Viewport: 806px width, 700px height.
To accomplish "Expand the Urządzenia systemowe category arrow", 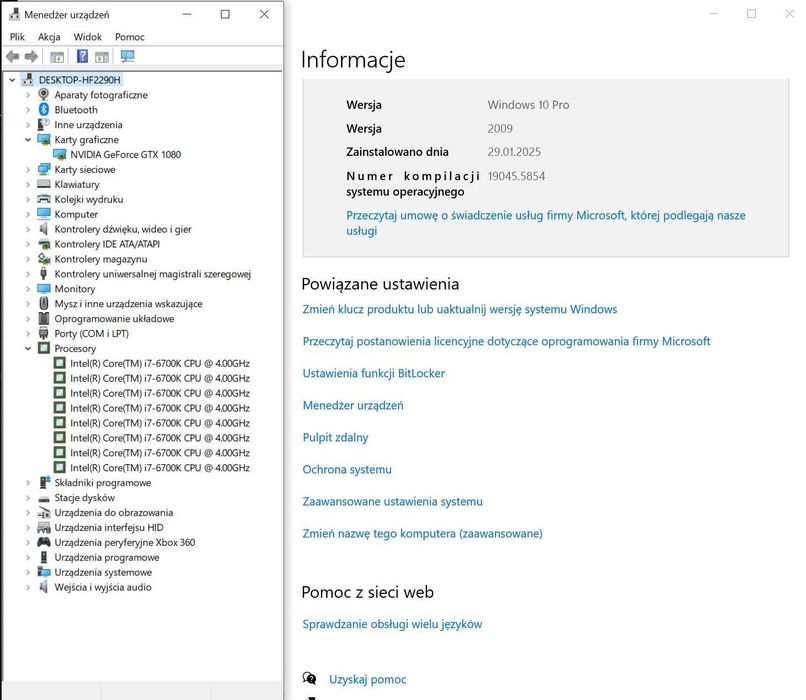I will pos(28,572).
